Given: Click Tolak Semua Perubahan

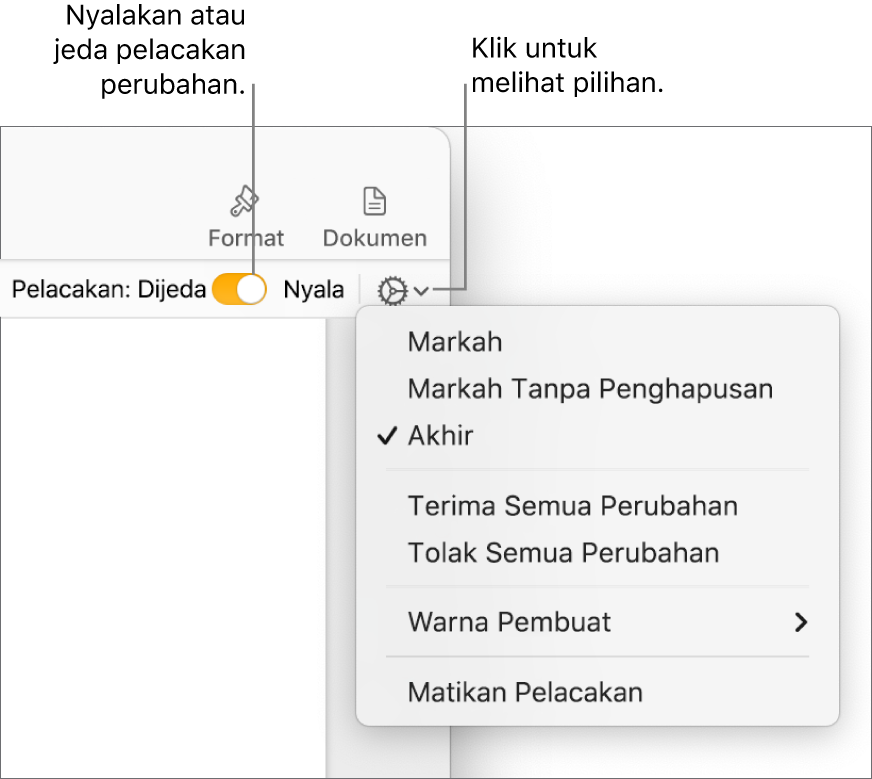Looking at the screenshot, I should pos(563,553).
